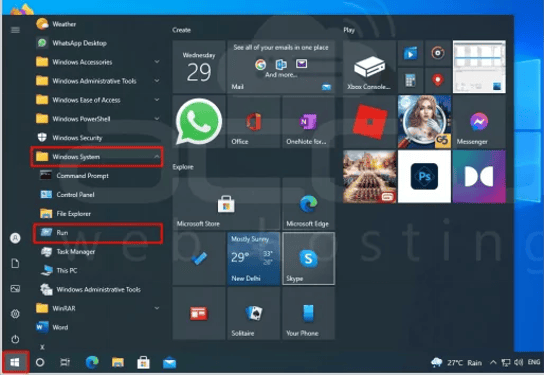Screen dimensions: 546x376
Task: Click the Windows Start button
Action: click(15, 363)
